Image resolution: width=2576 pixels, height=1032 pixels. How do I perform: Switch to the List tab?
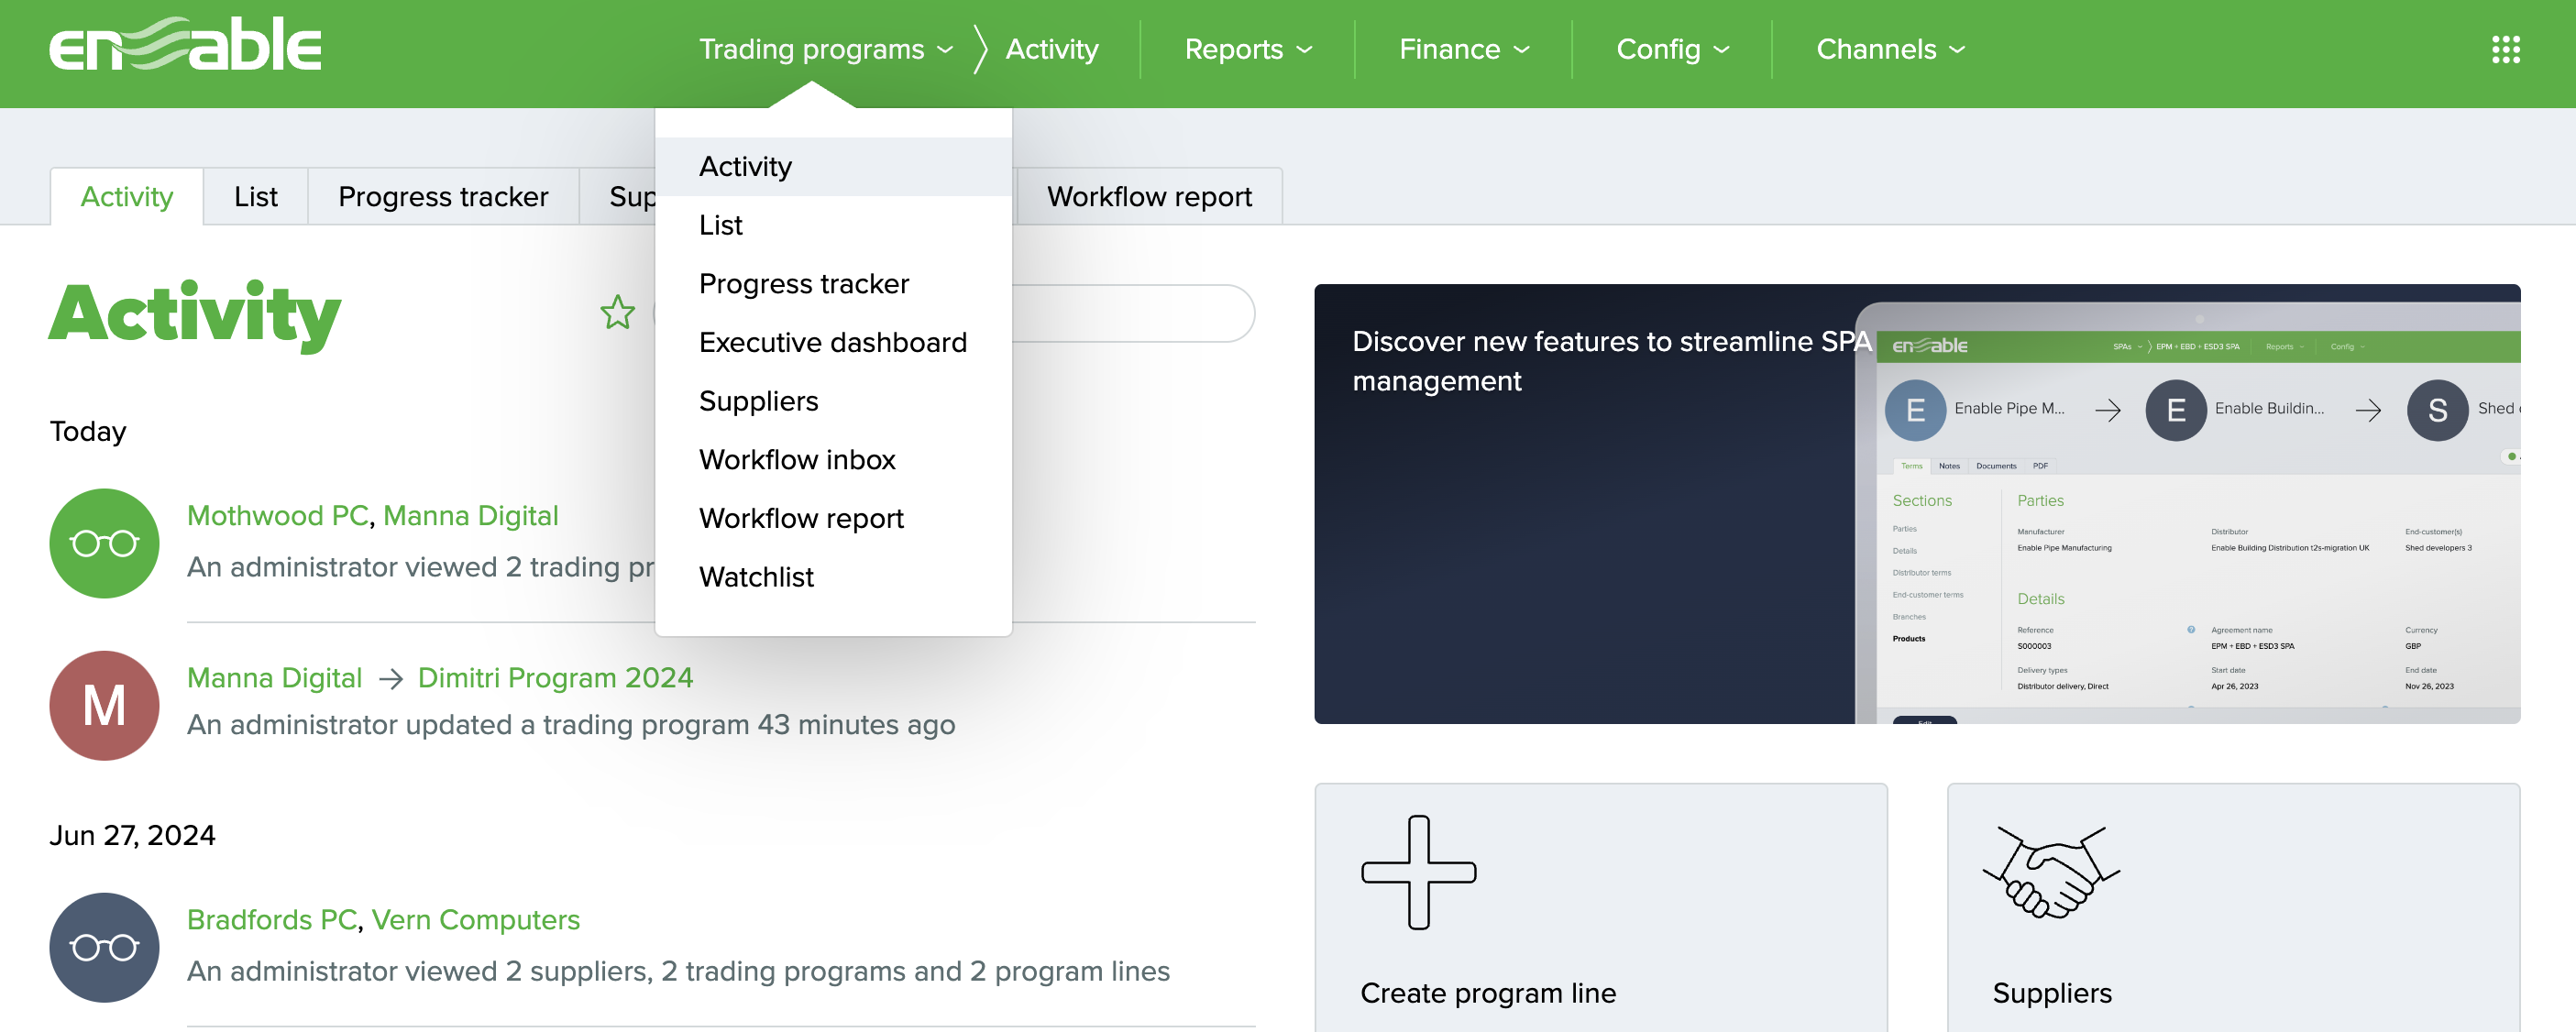(256, 196)
